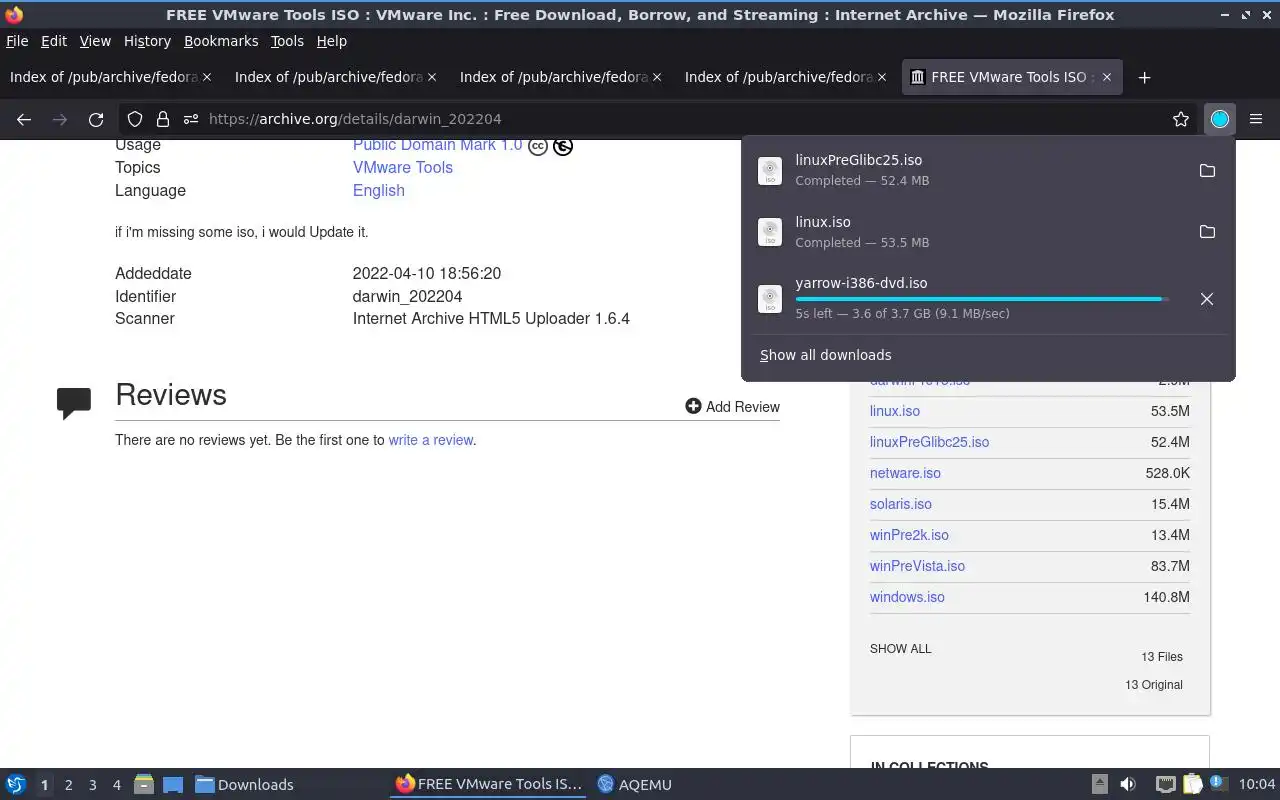1280x800 pixels.
Task: Switch to the second Index of /pub/archive/fedora tab
Action: pyautogui.click(x=335, y=77)
